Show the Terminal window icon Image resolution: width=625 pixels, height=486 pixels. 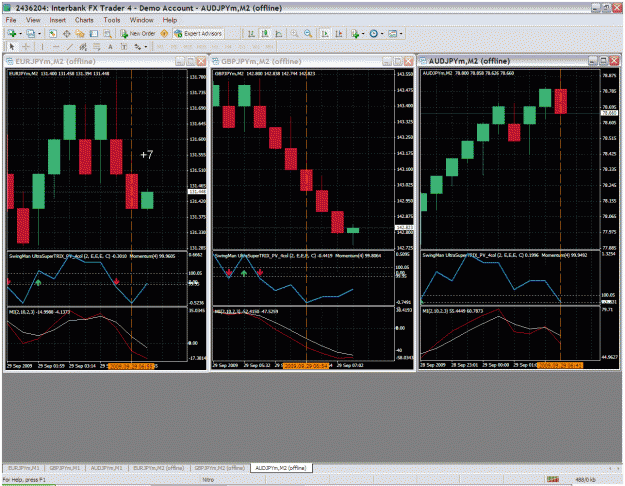tap(94, 34)
